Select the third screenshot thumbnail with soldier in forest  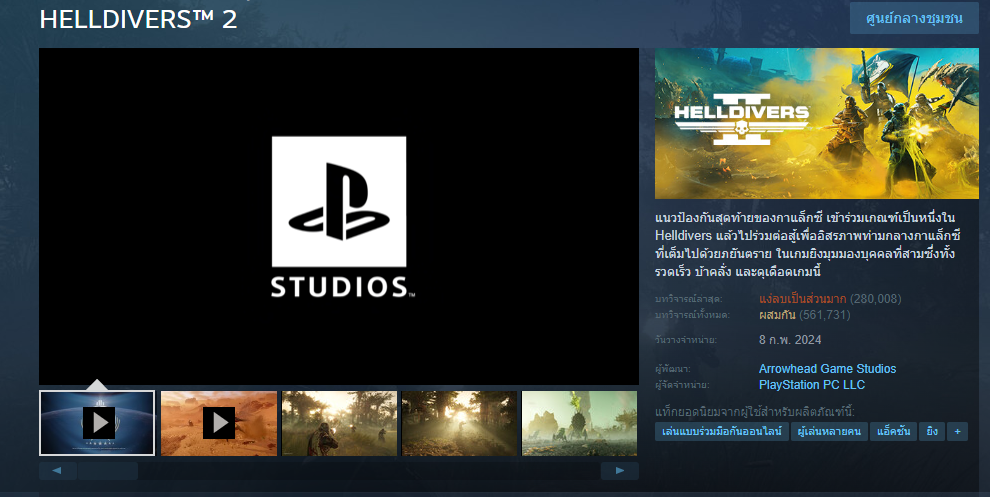point(339,423)
